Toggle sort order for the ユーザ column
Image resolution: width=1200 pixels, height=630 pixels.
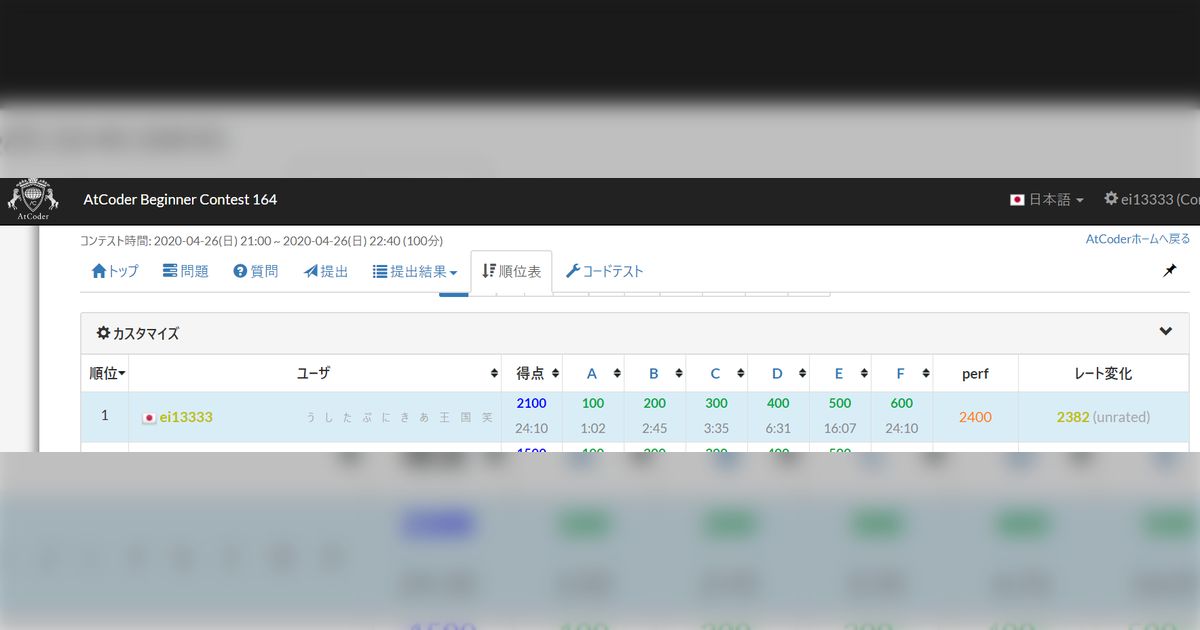(x=494, y=372)
